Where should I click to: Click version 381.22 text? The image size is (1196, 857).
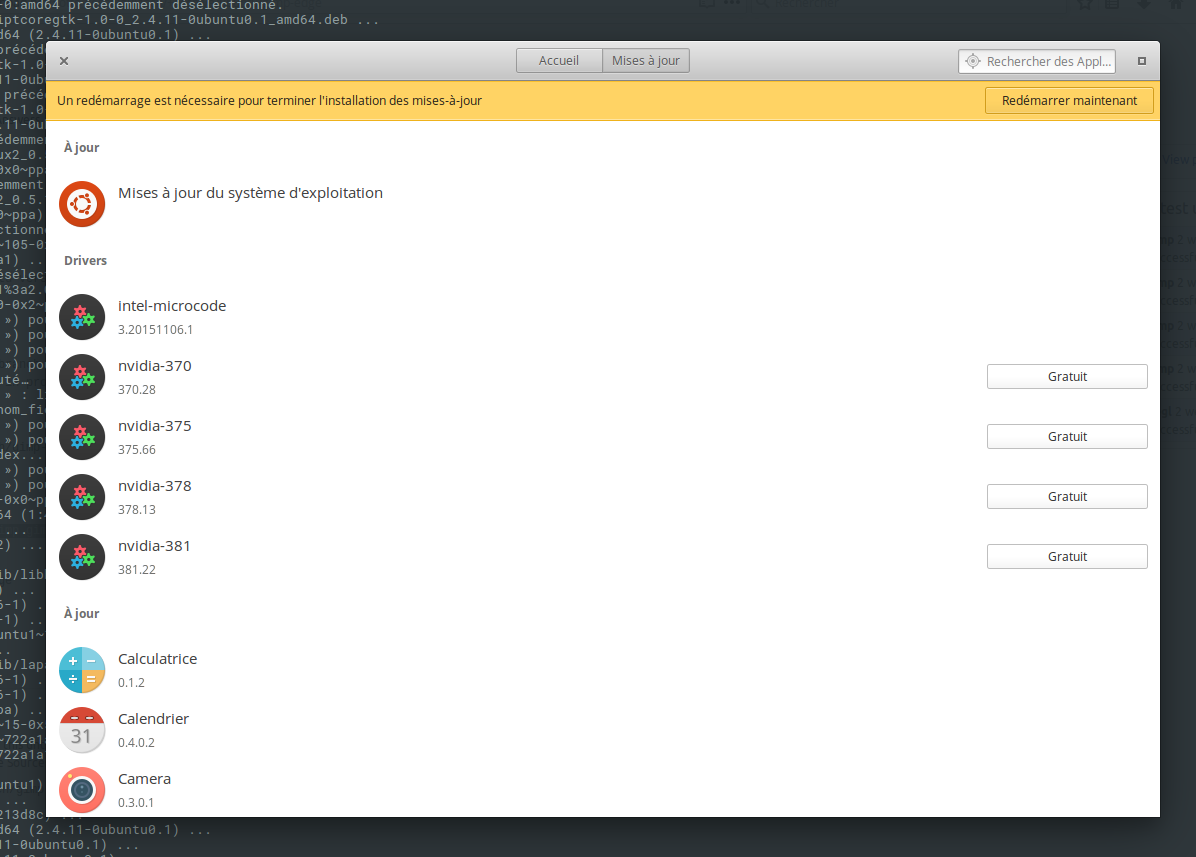137,570
